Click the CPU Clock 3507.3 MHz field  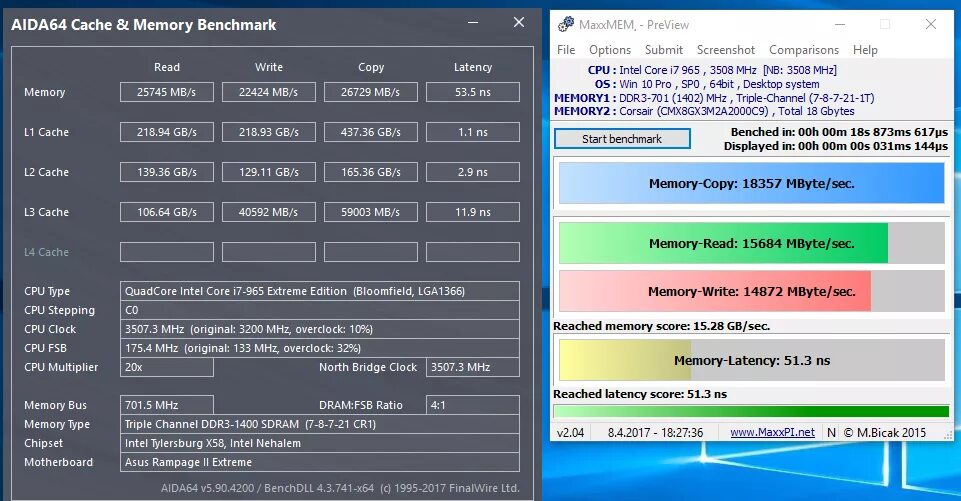tap(320, 329)
